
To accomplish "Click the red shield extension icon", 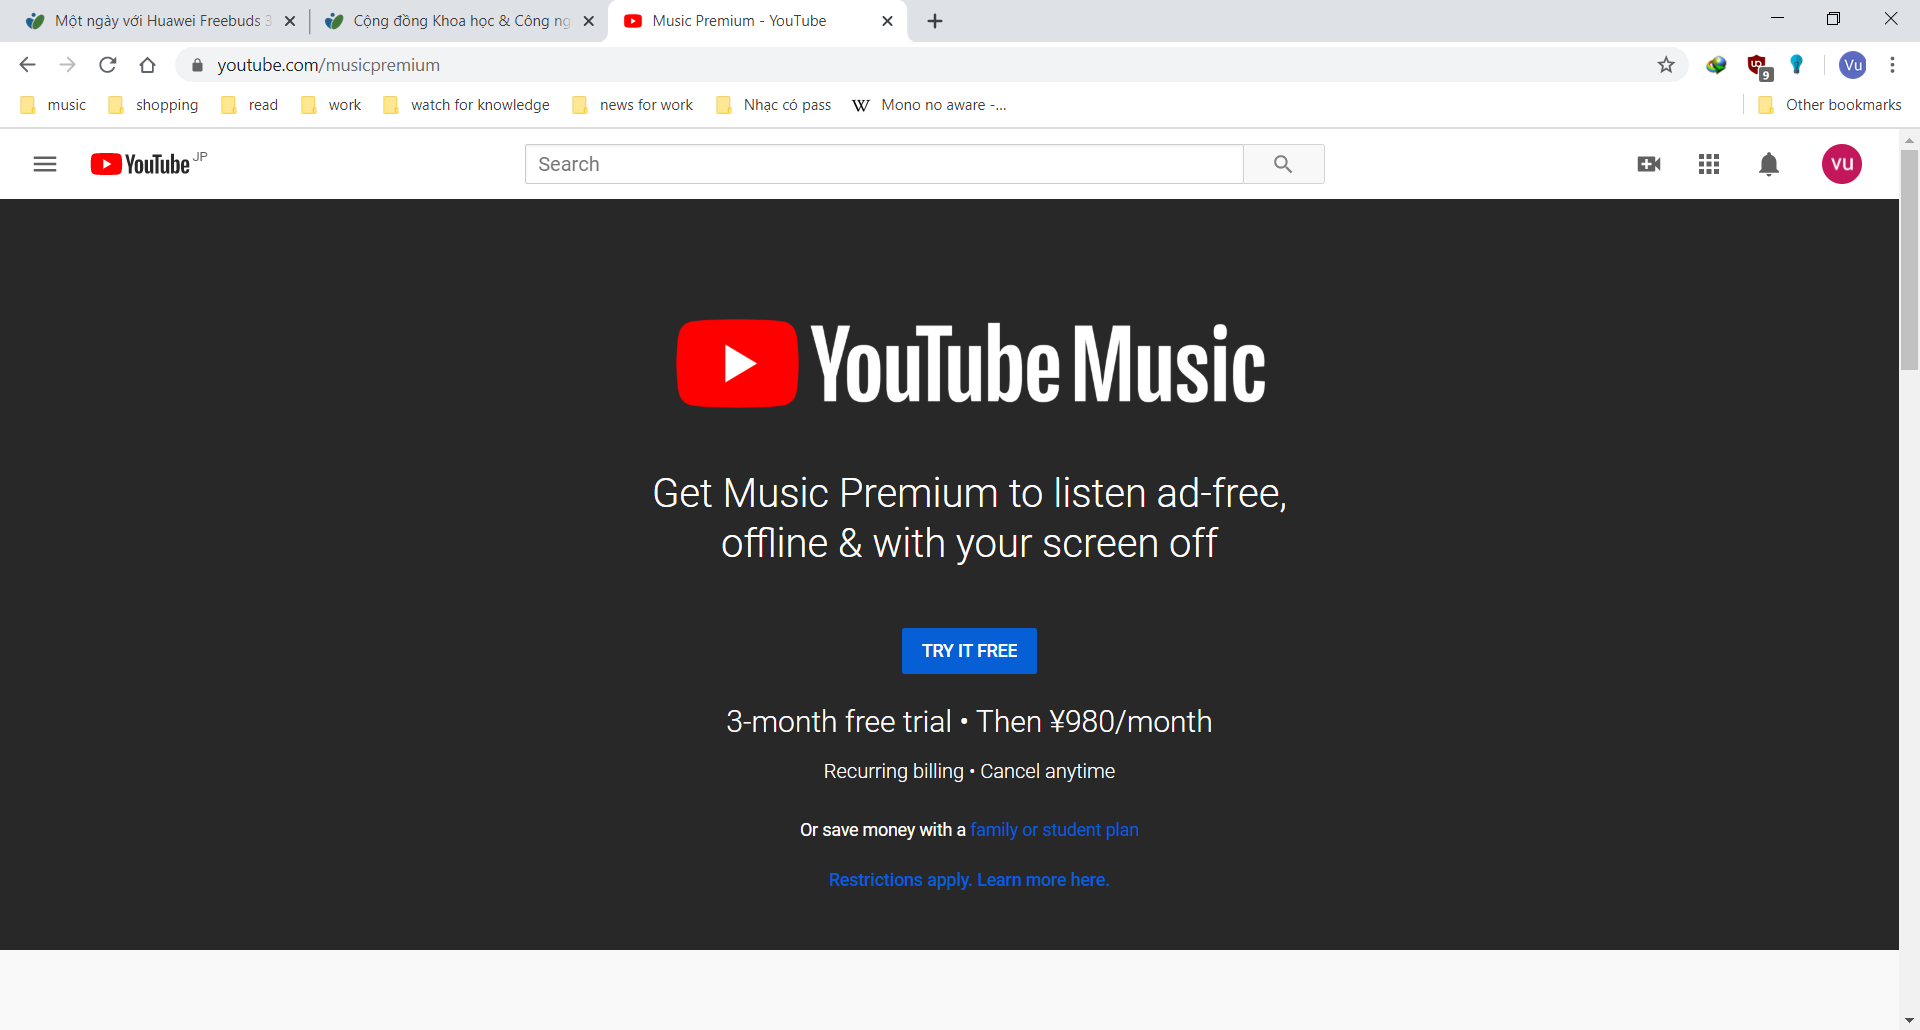I will 1758,66.
